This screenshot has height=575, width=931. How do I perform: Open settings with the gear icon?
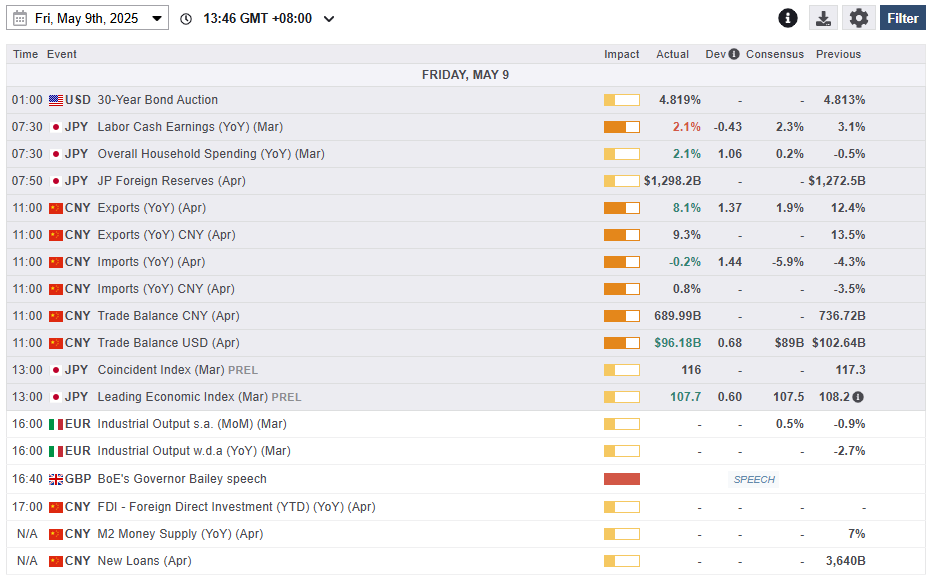[858, 18]
